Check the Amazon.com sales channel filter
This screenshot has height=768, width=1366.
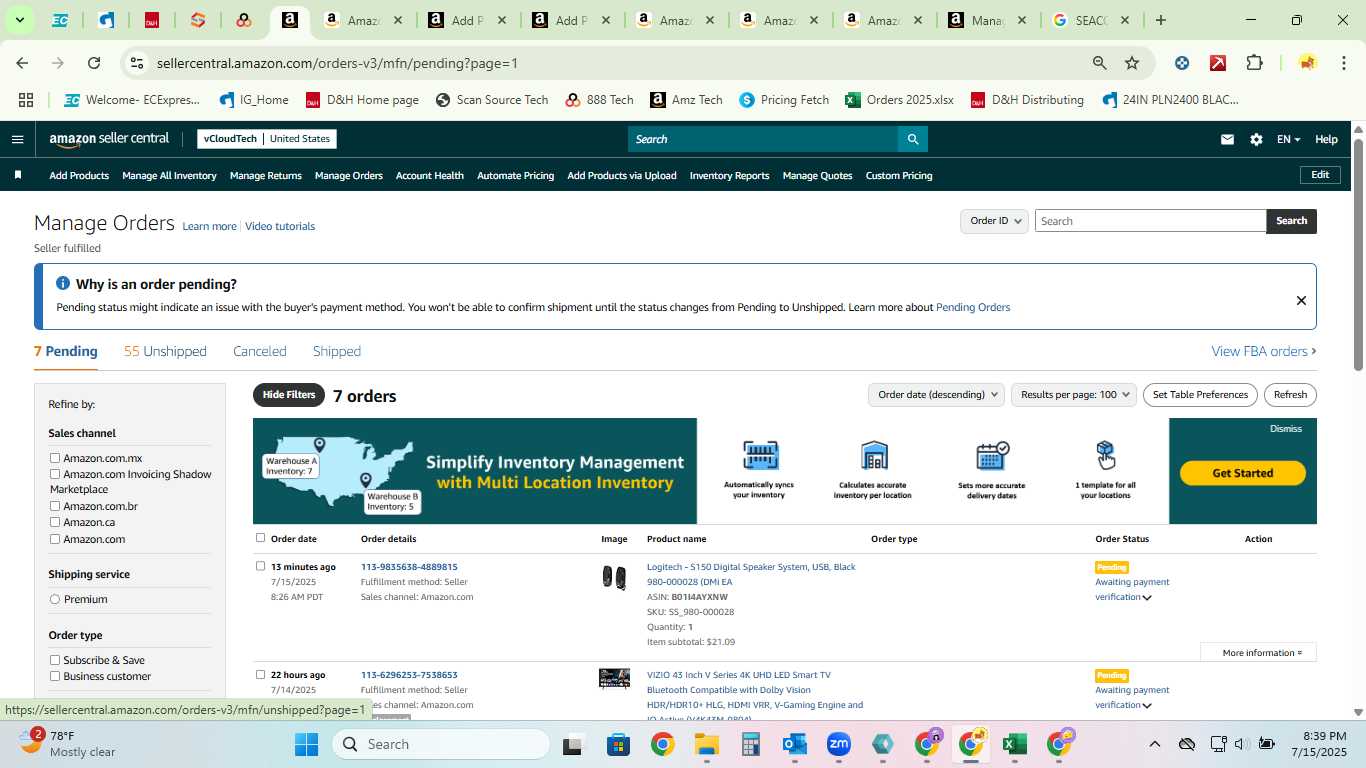(55, 539)
